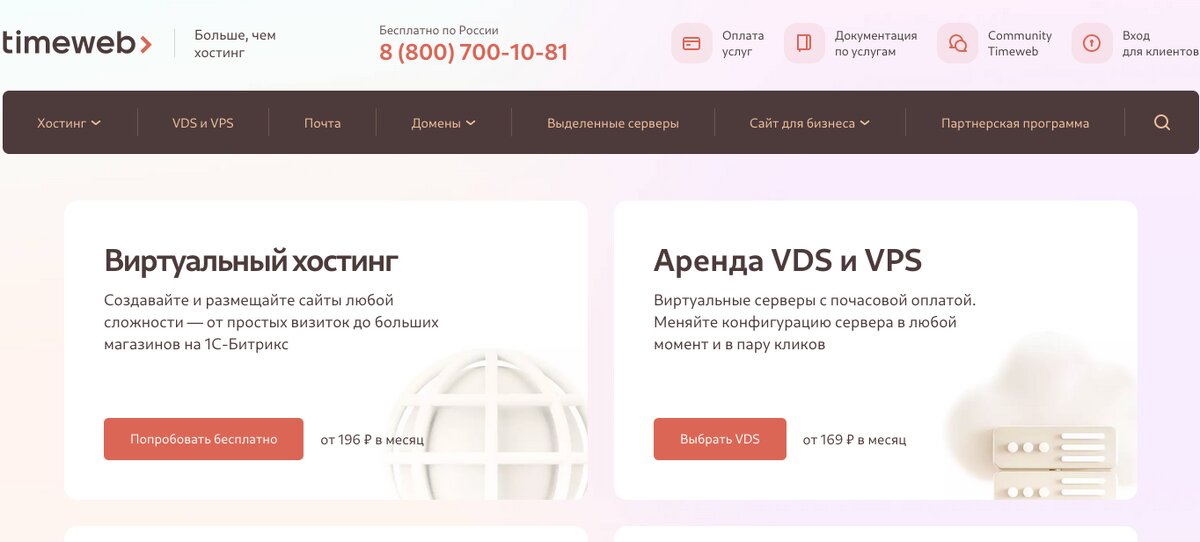The width and height of the screenshot is (1200, 542).
Task: Click the Попробовать бесплатно button
Action: coord(203,439)
